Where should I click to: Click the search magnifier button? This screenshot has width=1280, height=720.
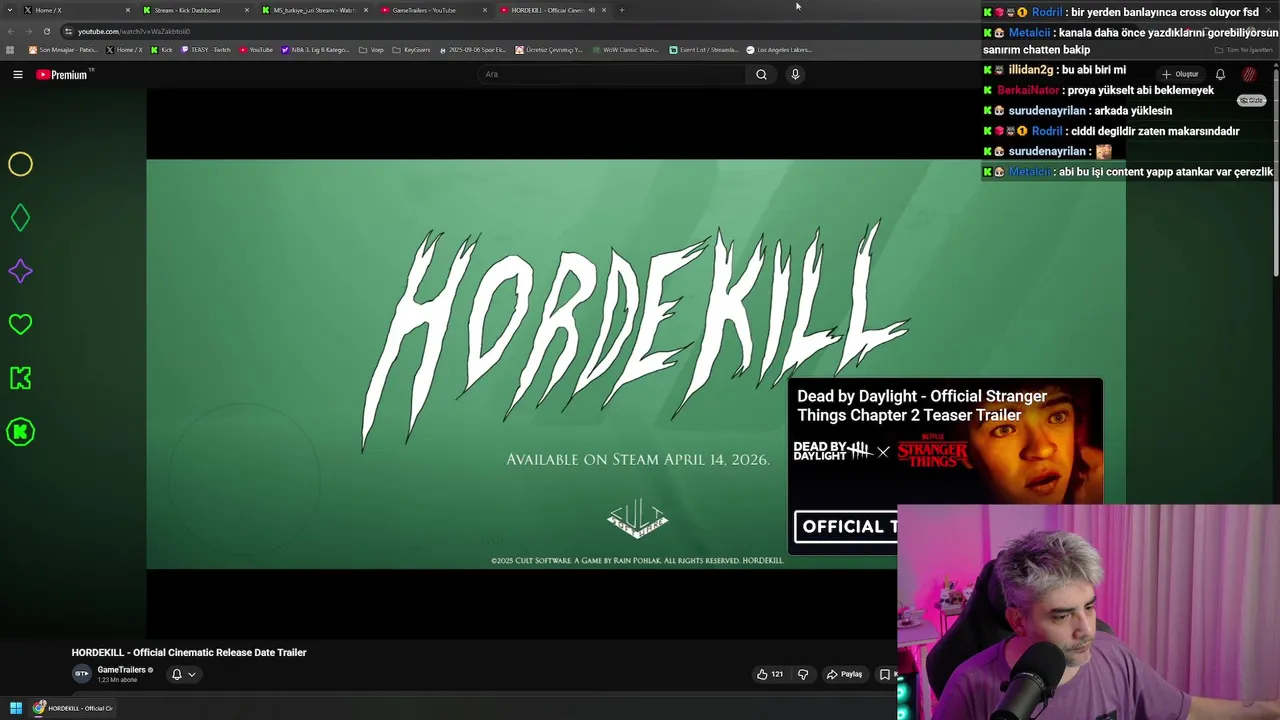pyautogui.click(x=761, y=74)
